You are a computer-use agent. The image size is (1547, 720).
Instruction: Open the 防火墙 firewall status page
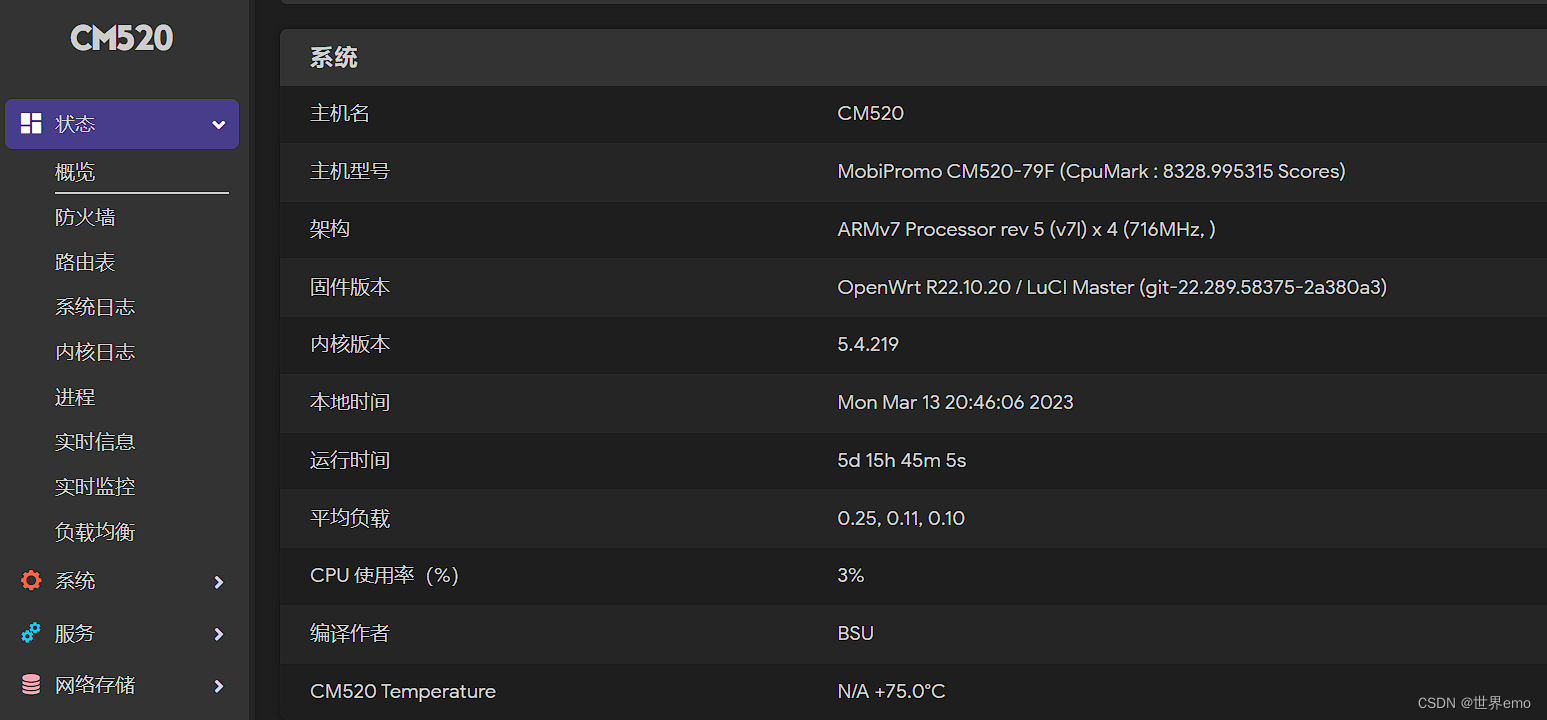tap(85, 217)
